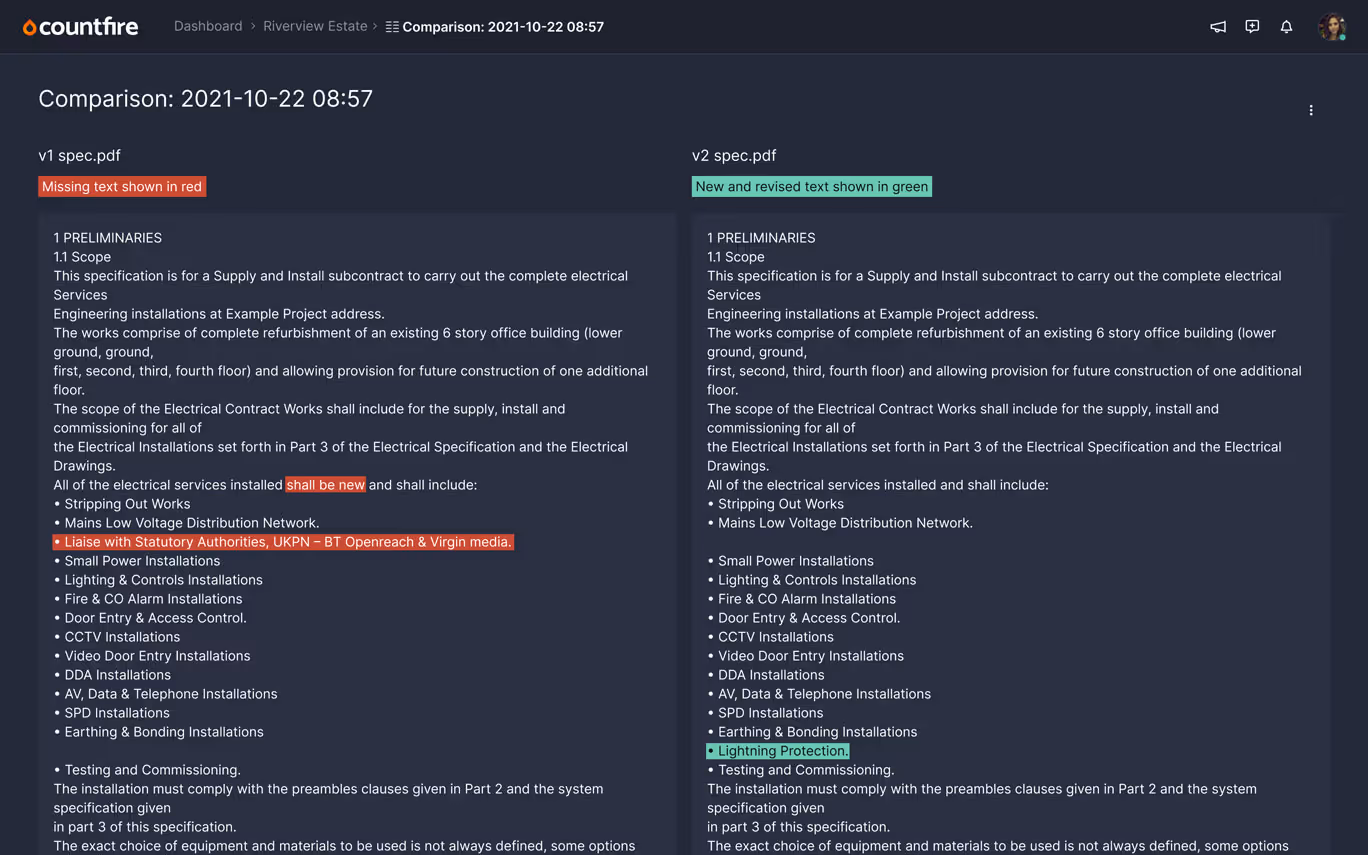
Task: Open the three-dot comparison options menu
Action: pos(1311,110)
